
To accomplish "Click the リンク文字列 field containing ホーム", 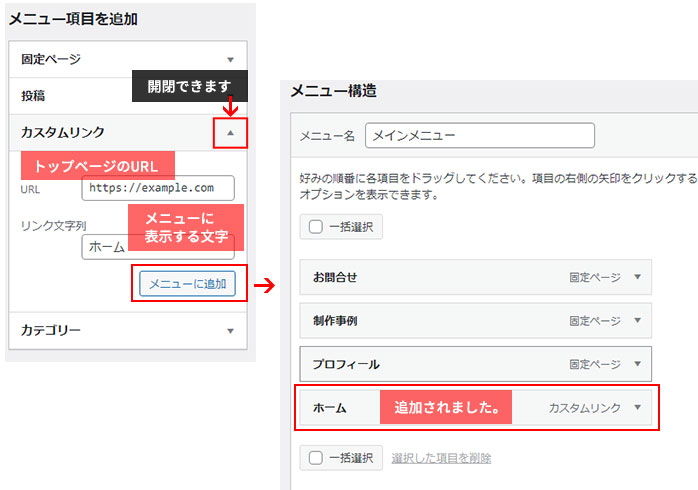I will [x=158, y=247].
